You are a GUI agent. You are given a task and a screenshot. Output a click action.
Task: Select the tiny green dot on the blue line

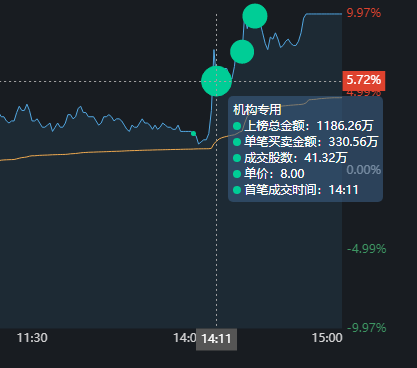(x=193, y=134)
